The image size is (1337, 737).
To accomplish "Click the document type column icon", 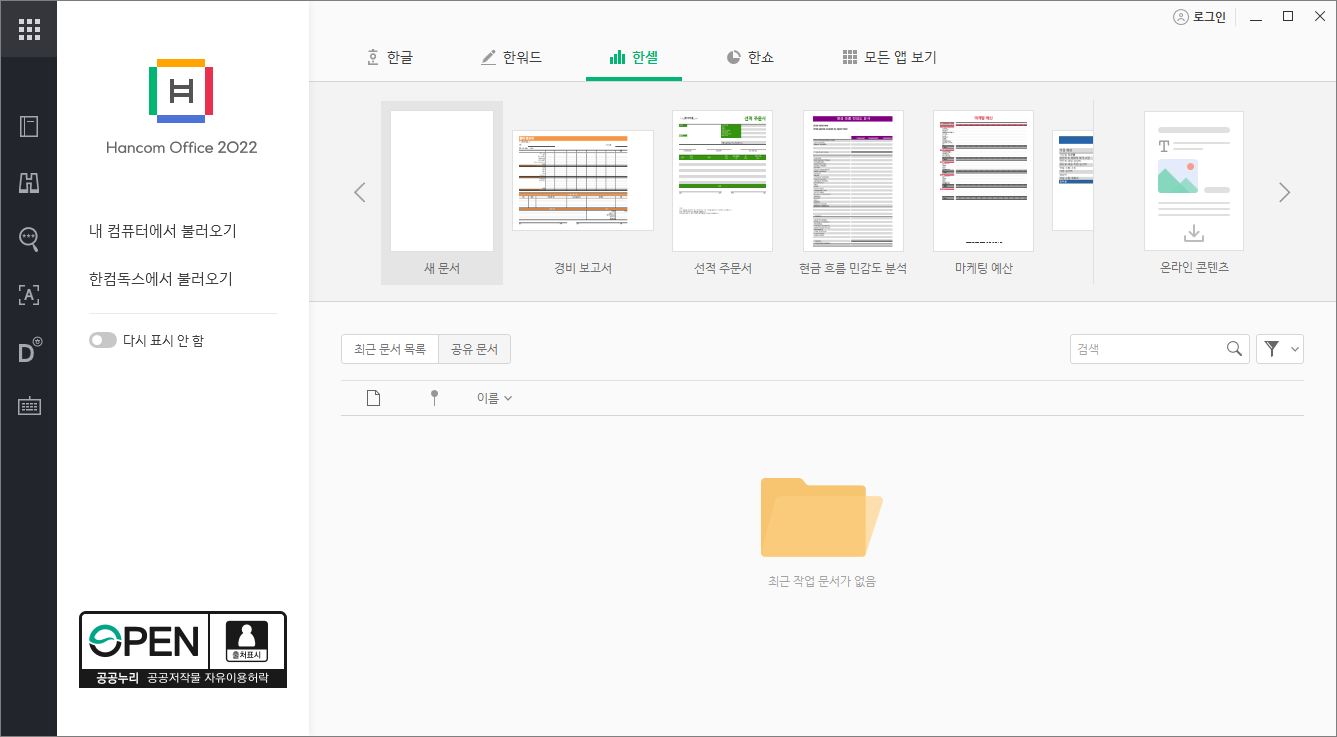I will pyautogui.click(x=374, y=398).
